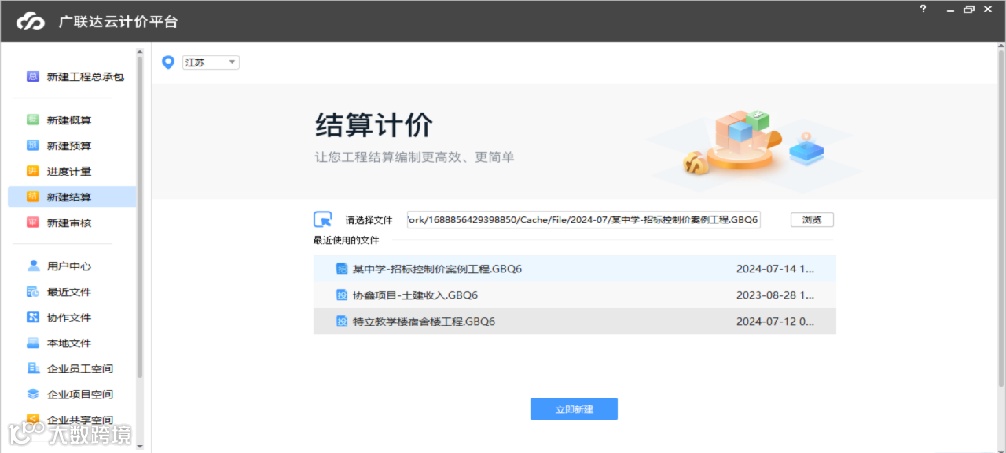The height and width of the screenshot is (453, 1006).
Task: Click the 新建结算 sidebar icon
Action: (x=33, y=196)
